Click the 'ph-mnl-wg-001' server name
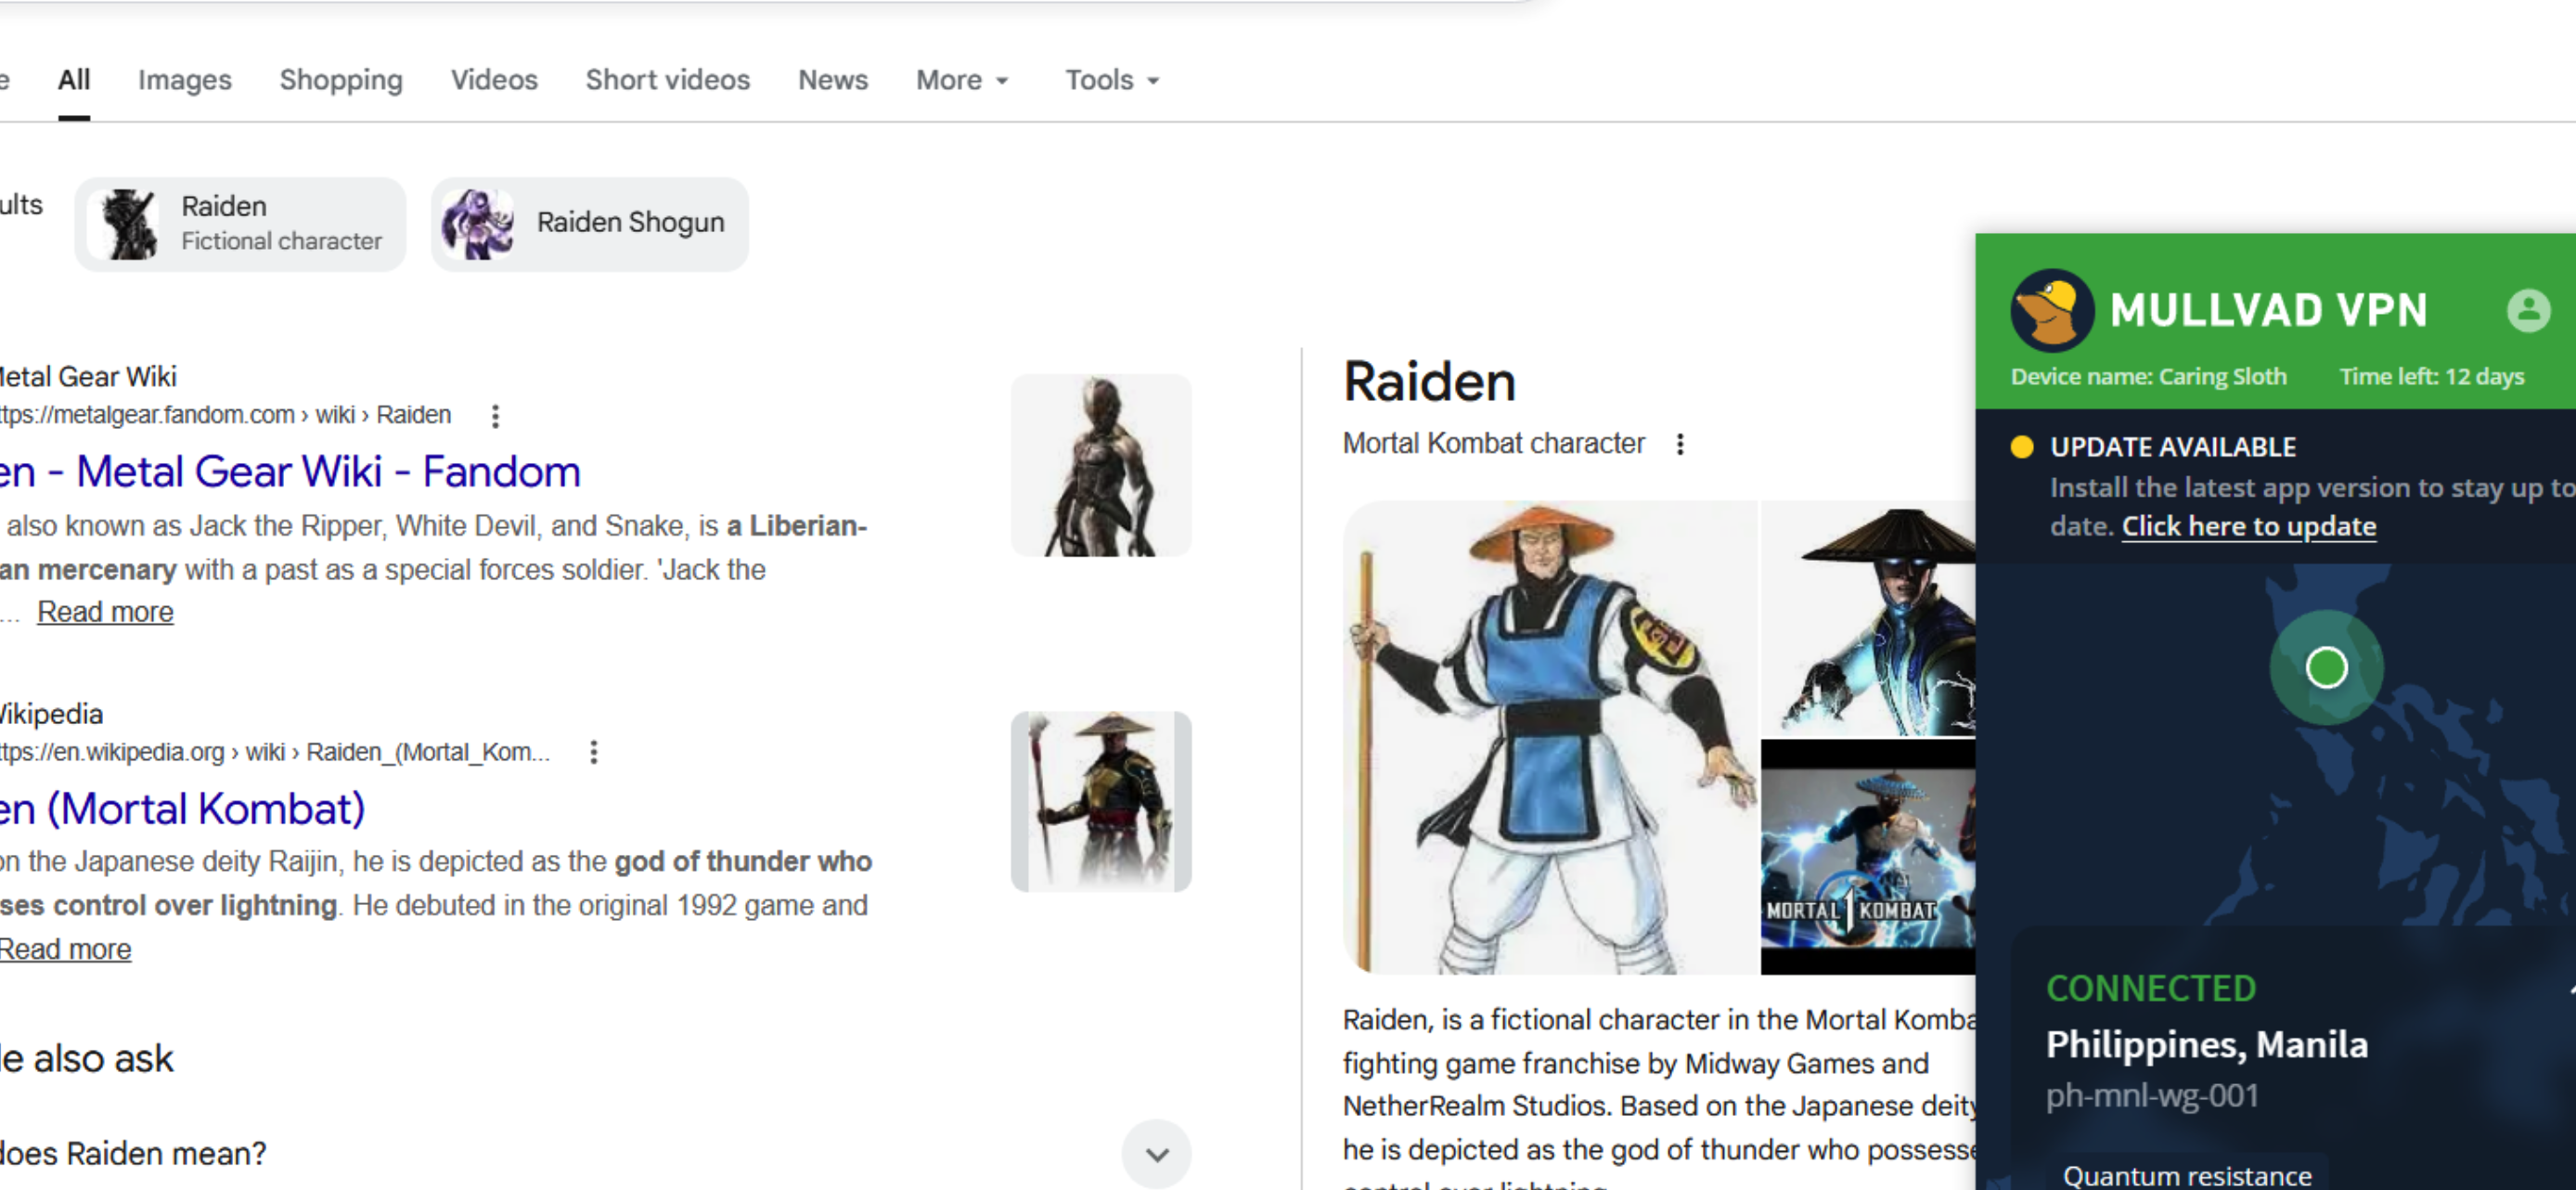 2152,1096
